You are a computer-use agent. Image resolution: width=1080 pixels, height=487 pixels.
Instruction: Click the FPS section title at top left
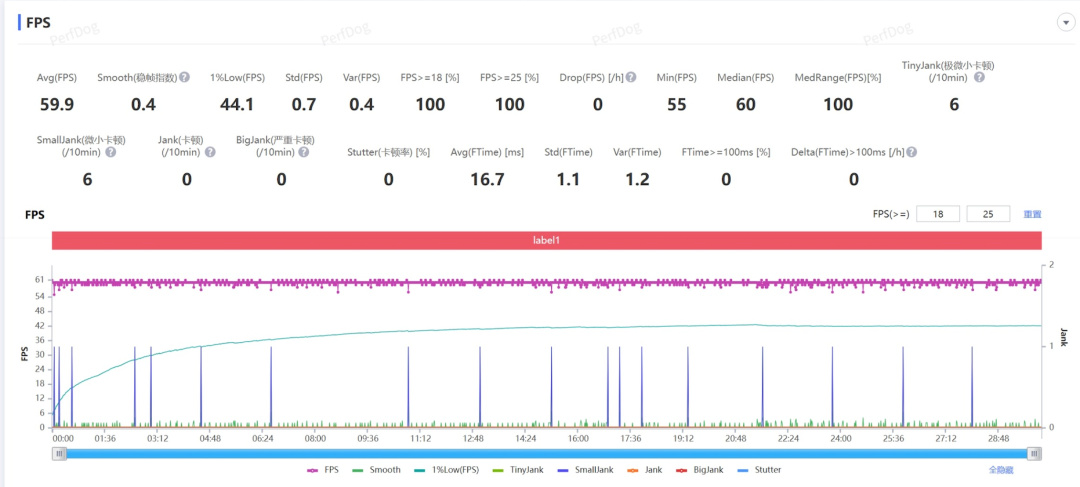[x=38, y=23]
